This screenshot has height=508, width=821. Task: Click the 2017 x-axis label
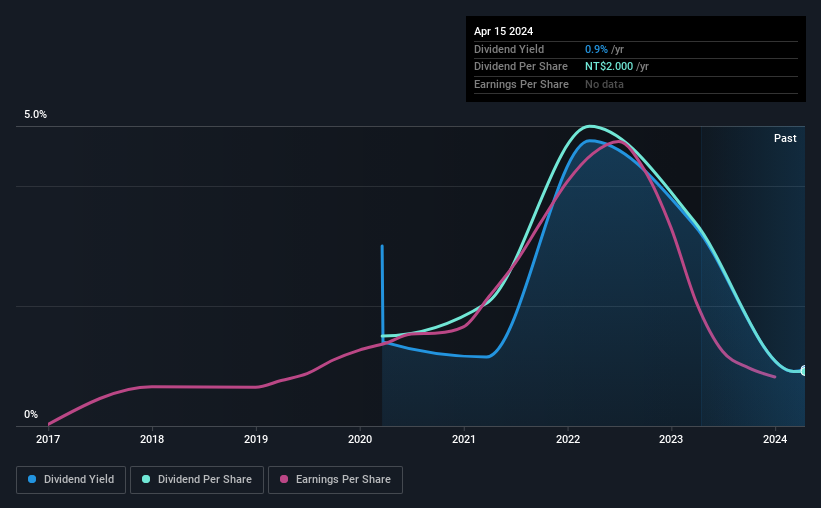pyautogui.click(x=48, y=439)
